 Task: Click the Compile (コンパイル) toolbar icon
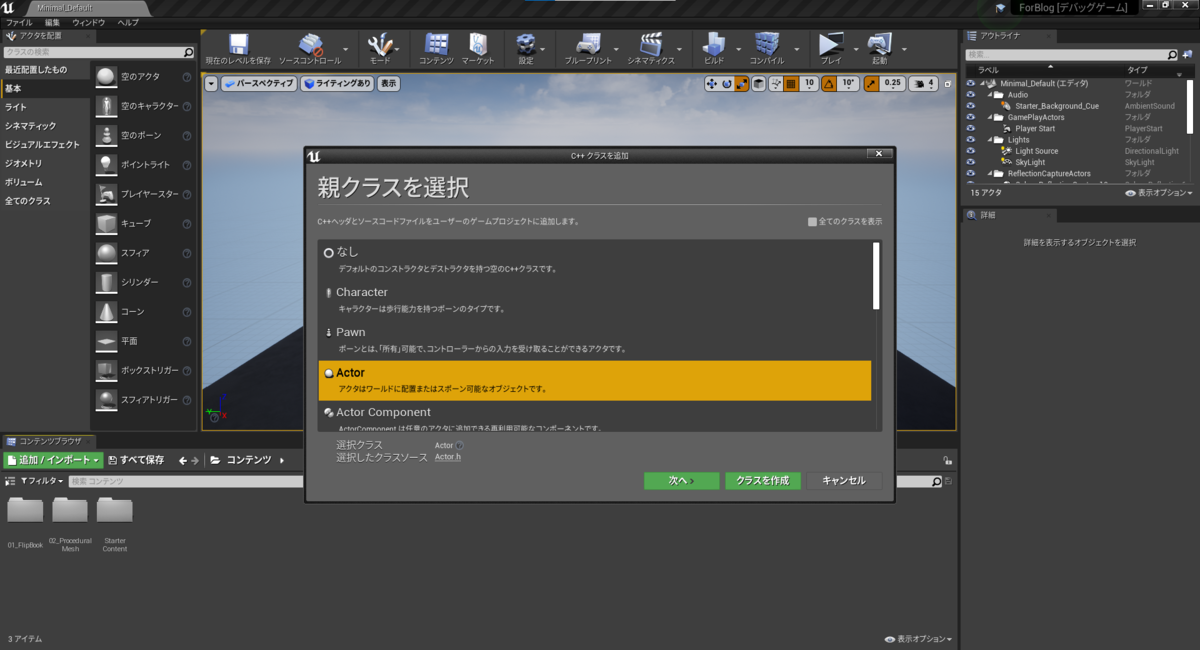click(x=767, y=45)
